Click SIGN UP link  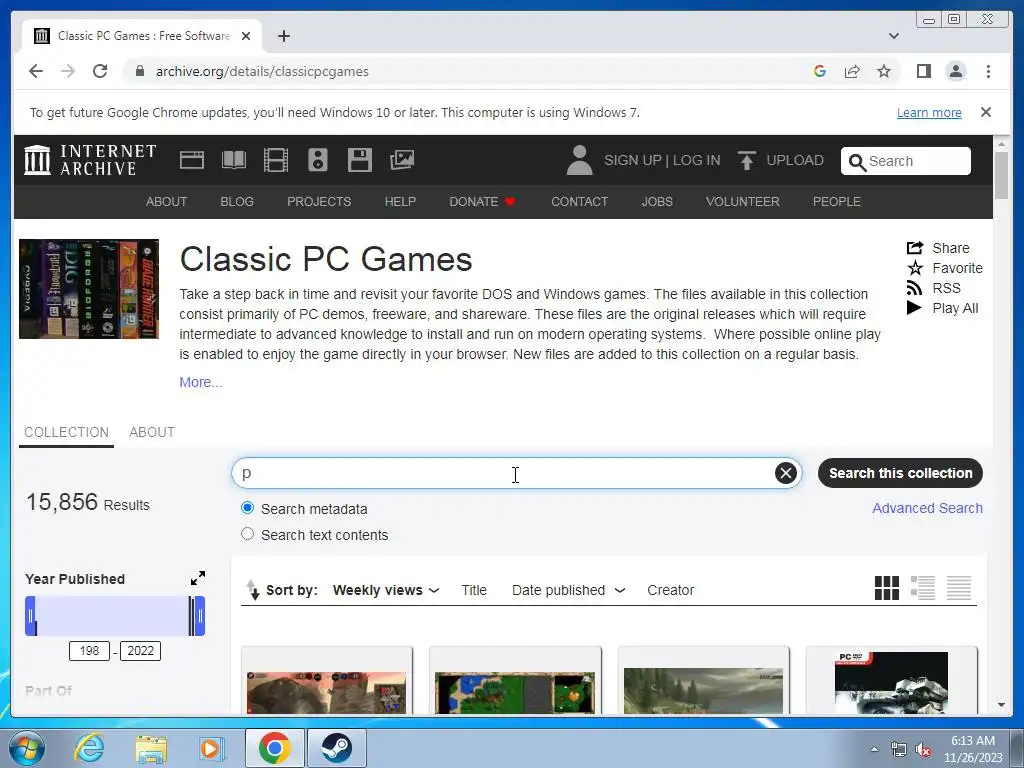tap(632, 160)
